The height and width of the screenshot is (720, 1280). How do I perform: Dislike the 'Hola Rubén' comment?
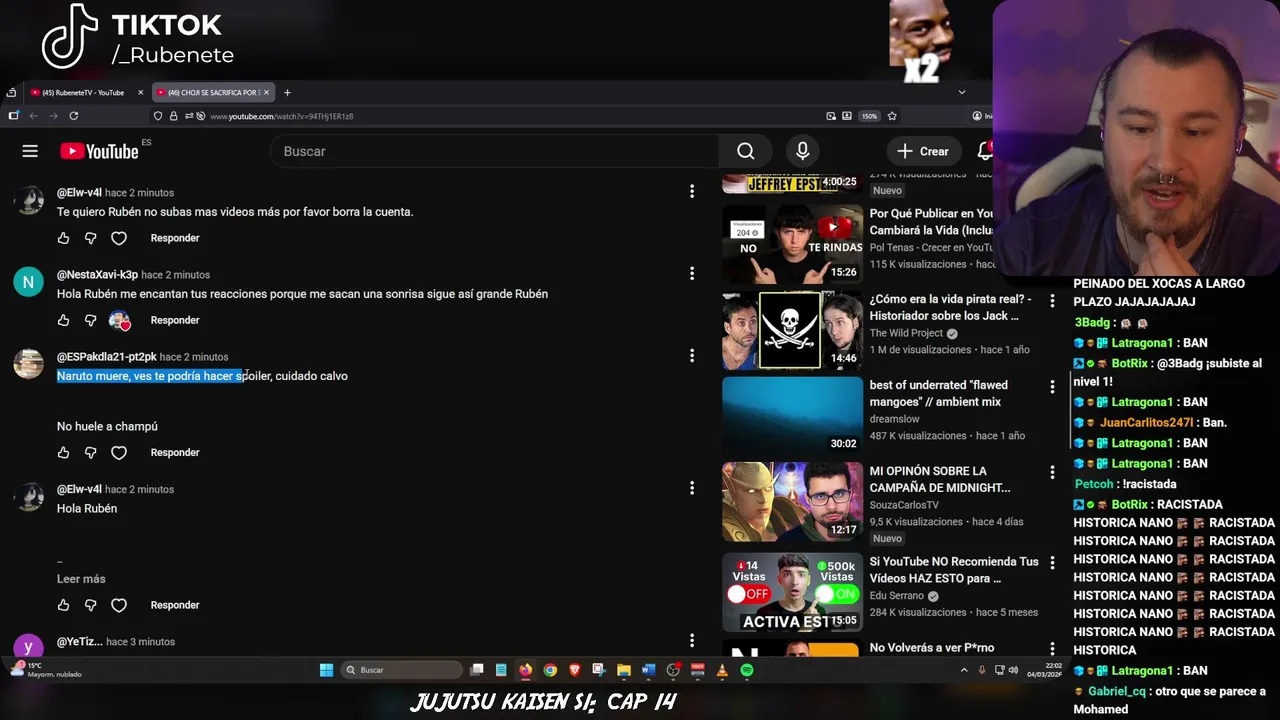tap(91, 605)
